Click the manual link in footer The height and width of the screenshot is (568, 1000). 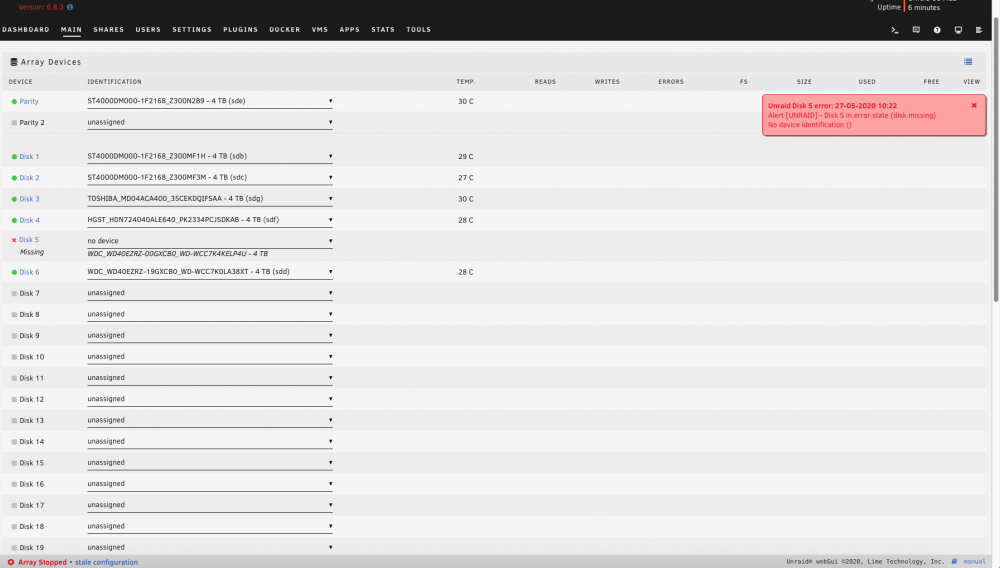(x=974, y=562)
